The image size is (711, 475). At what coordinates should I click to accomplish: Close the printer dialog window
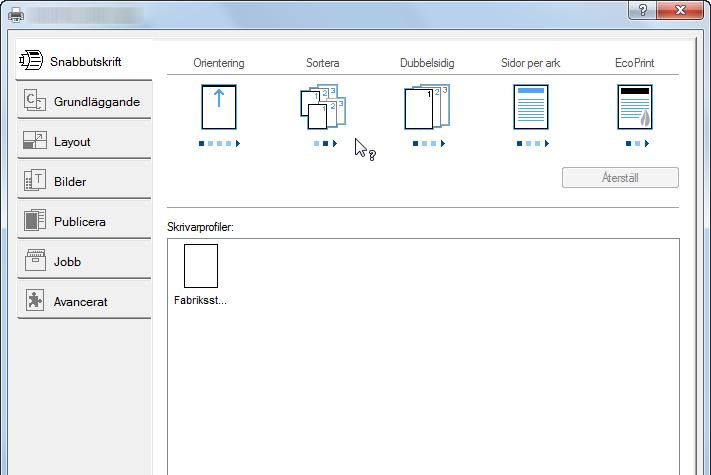point(680,10)
